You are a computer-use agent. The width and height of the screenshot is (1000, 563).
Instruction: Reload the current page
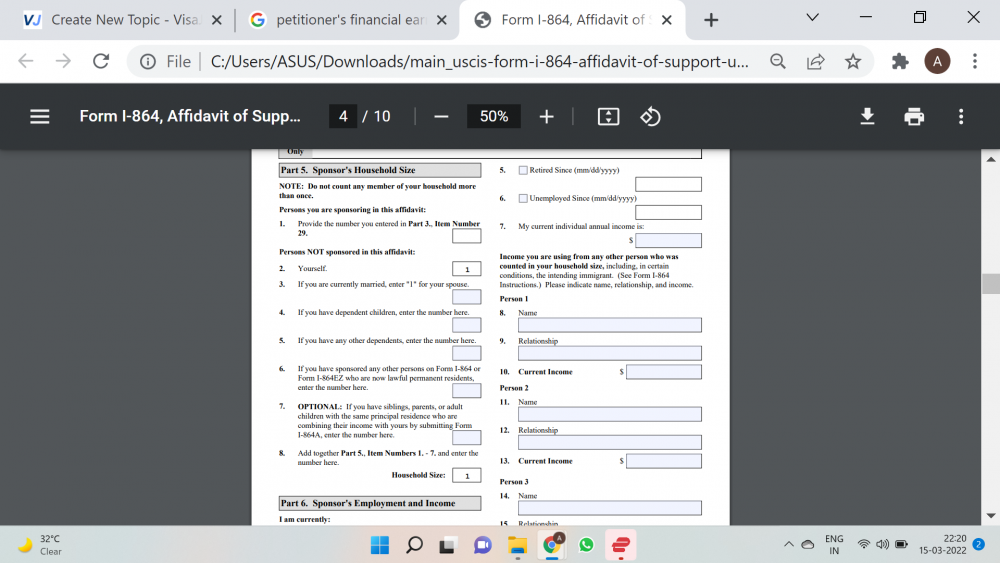[x=101, y=61]
